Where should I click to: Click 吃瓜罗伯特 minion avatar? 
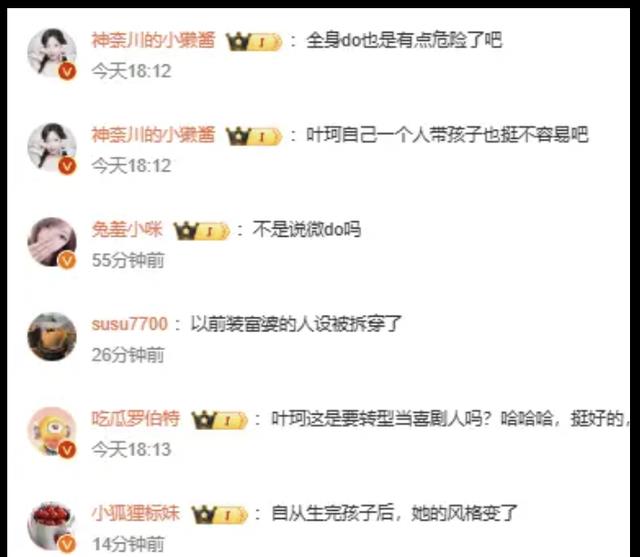point(52,431)
